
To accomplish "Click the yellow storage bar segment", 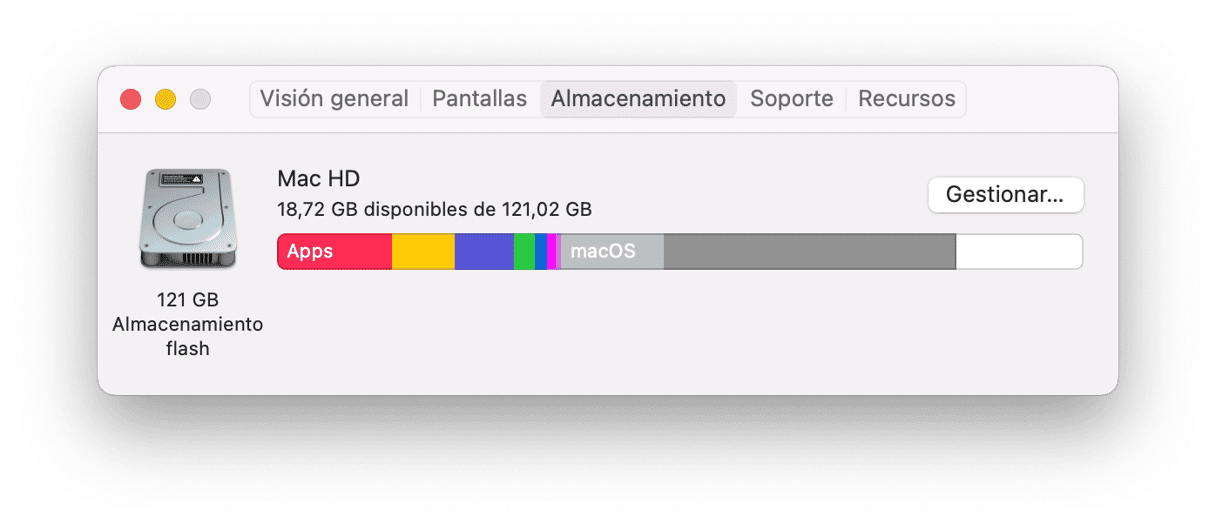I will coord(423,252).
